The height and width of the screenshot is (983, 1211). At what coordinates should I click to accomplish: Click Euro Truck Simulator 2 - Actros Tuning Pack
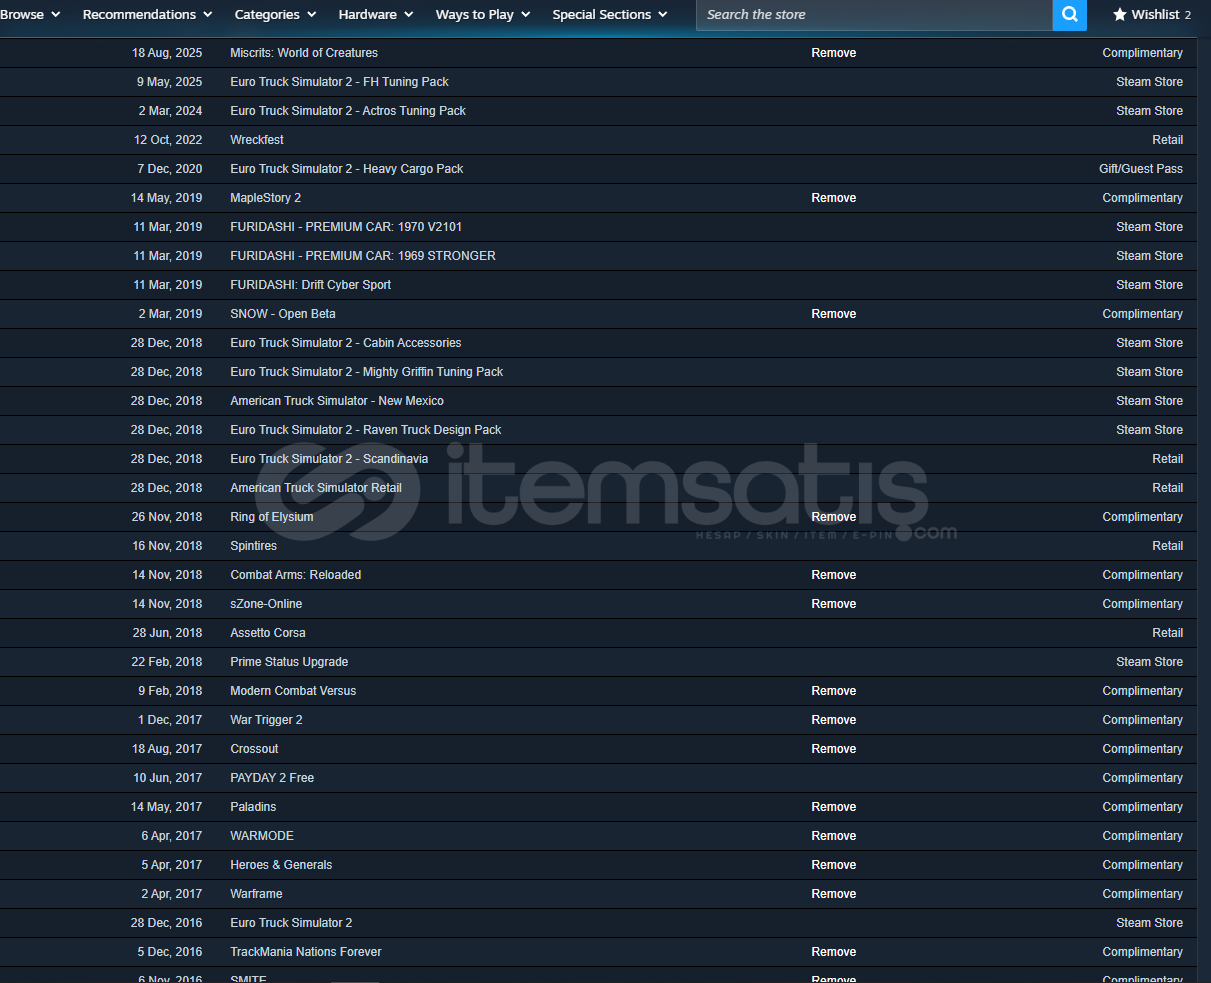[x=348, y=111]
